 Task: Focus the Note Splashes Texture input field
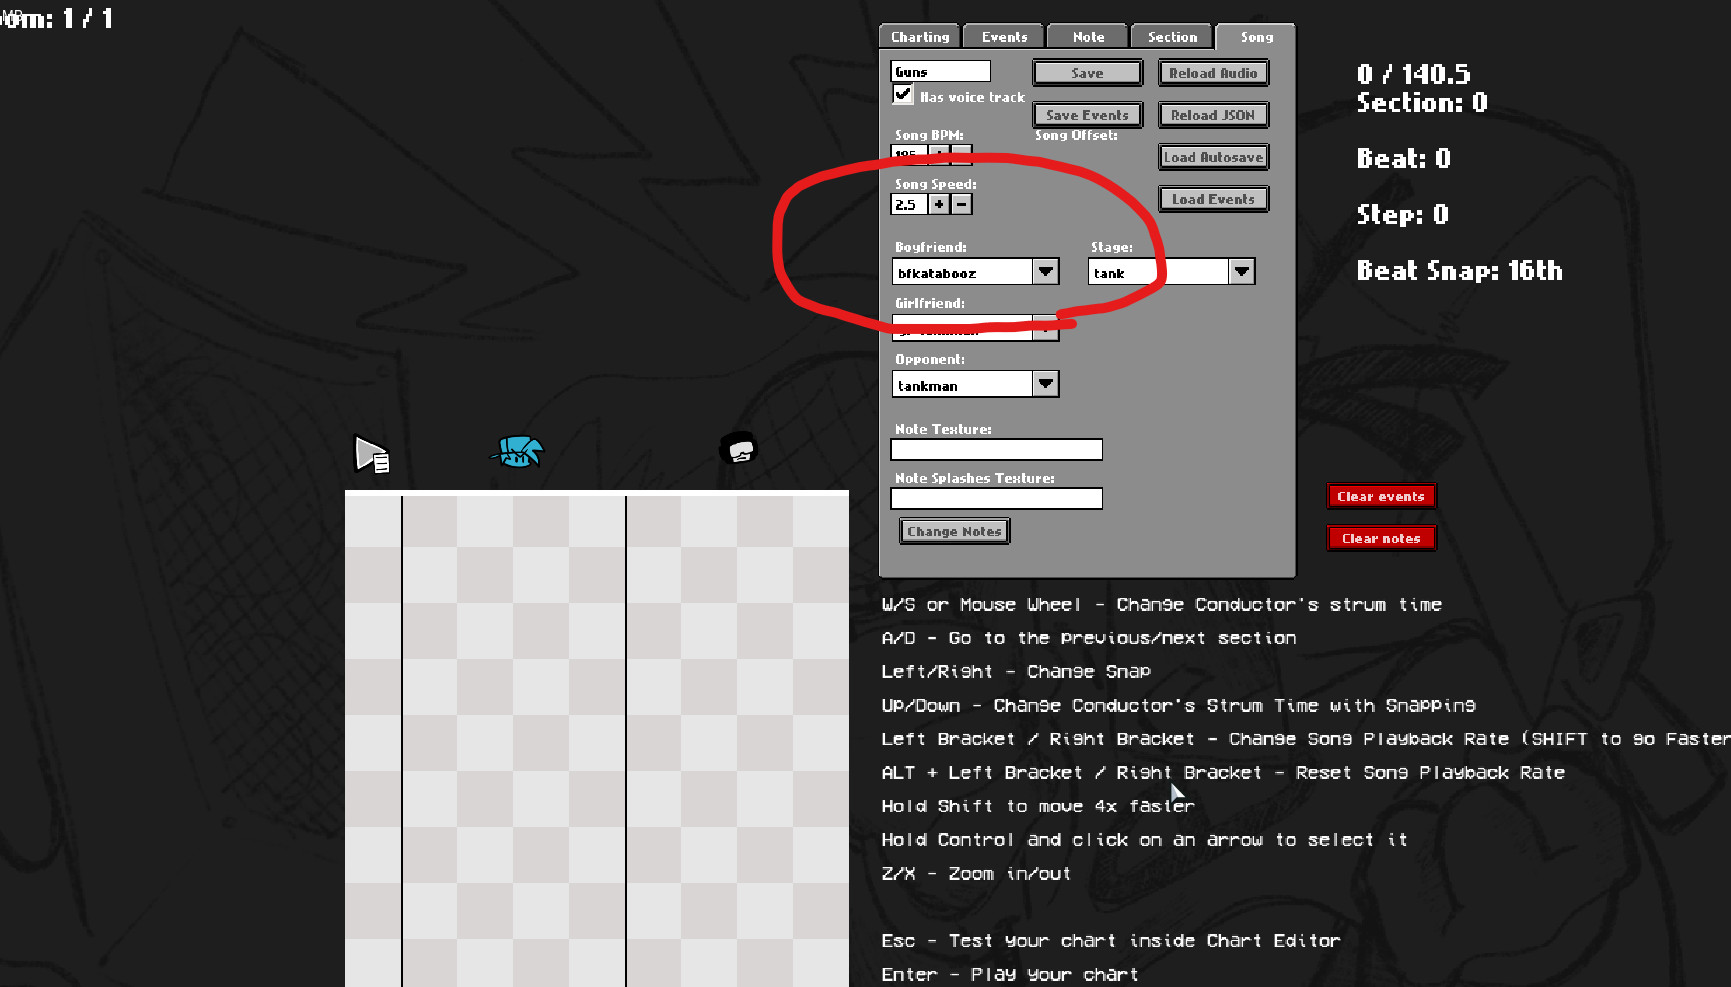pos(996,498)
